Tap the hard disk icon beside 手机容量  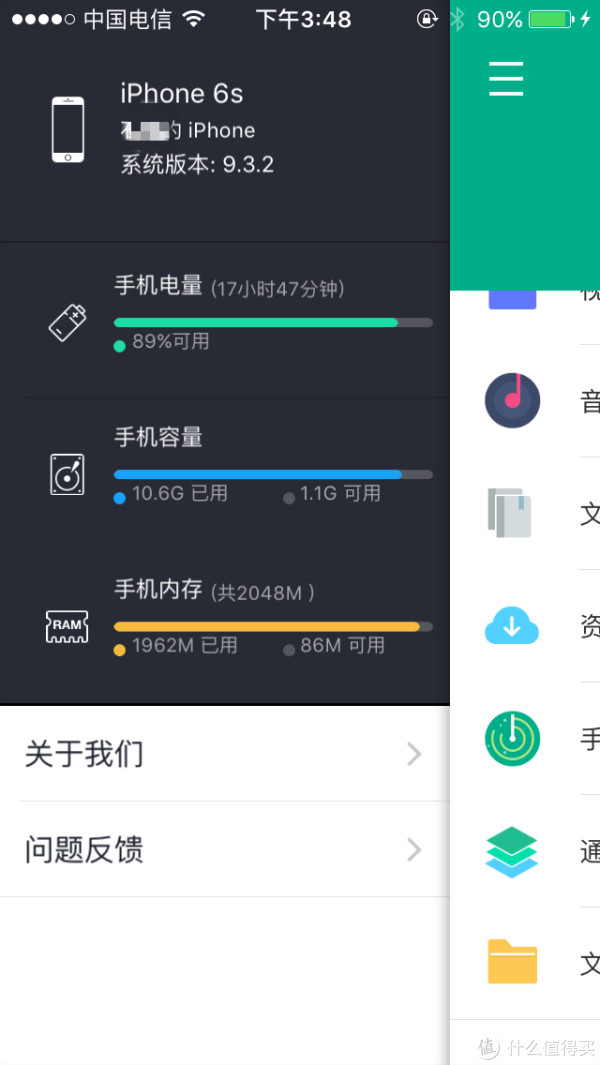click(x=67, y=474)
